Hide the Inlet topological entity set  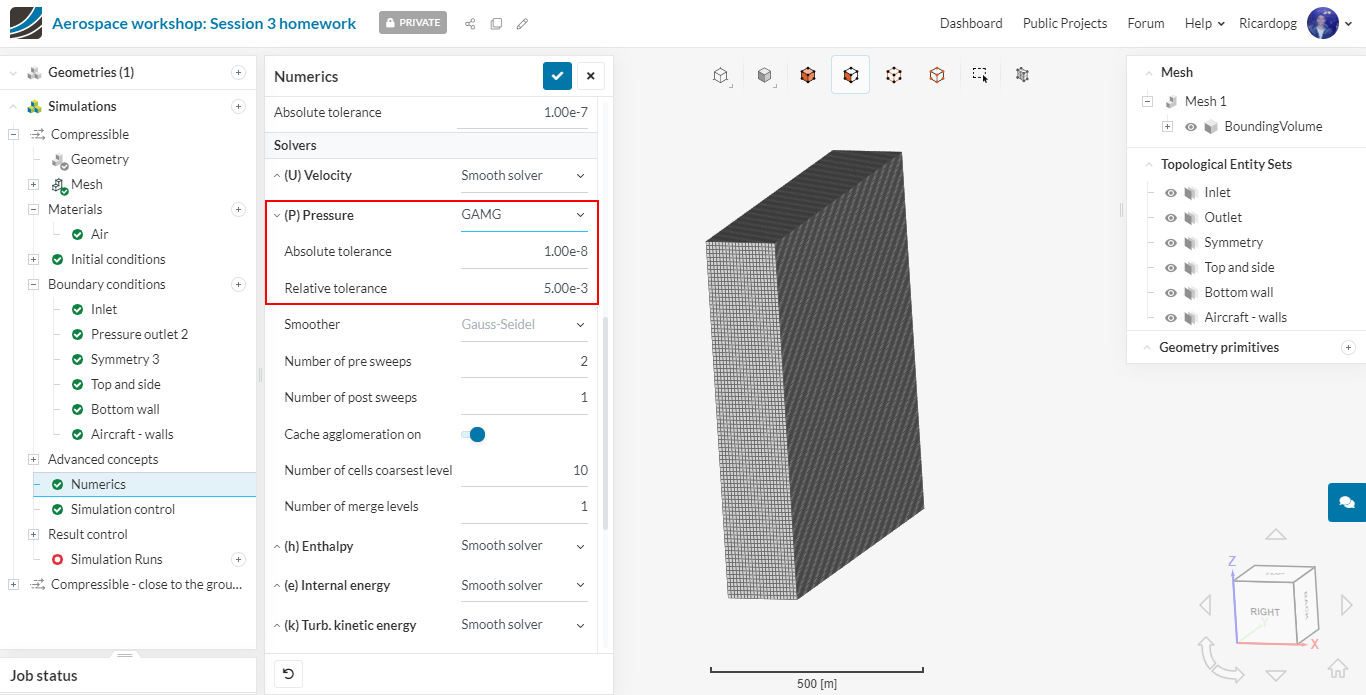point(1171,193)
